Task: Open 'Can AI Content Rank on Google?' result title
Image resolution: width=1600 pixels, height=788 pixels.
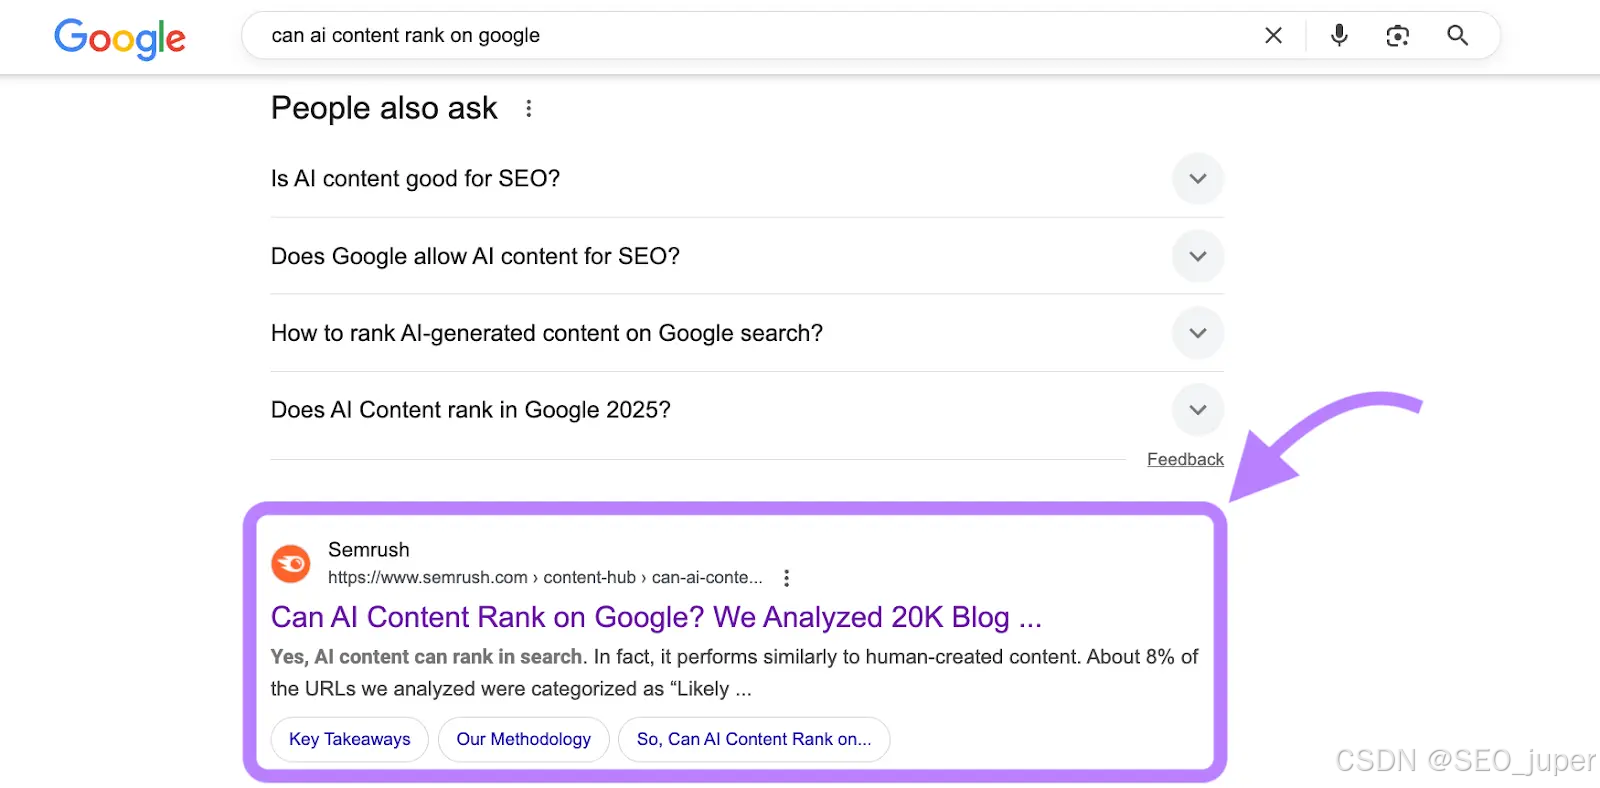Action: pyautogui.click(x=656, y=617)
